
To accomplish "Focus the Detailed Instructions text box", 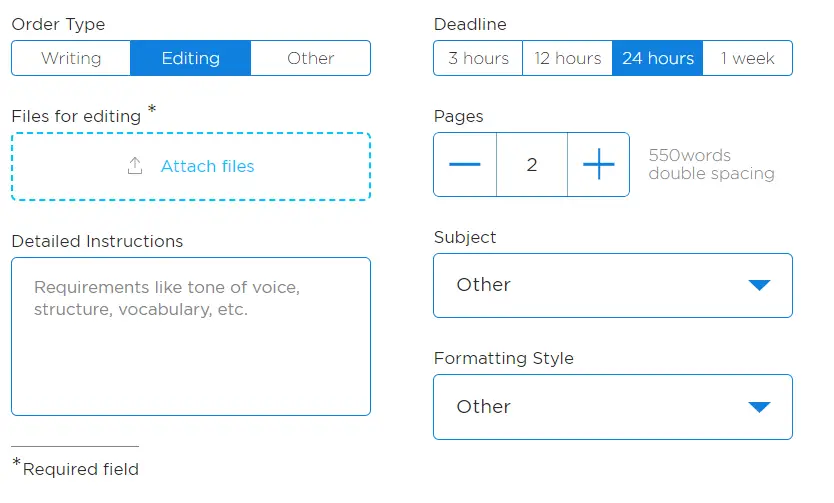I will (x=191, y=337).
